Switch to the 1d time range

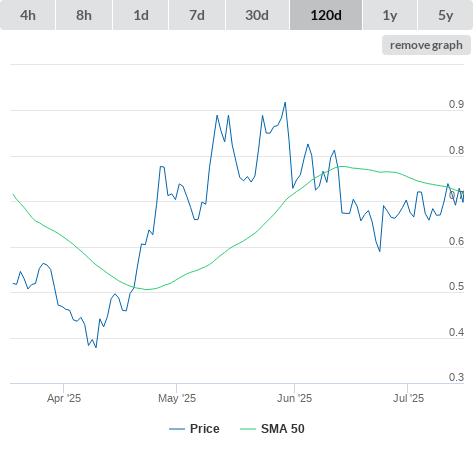[x=141, y=15]
